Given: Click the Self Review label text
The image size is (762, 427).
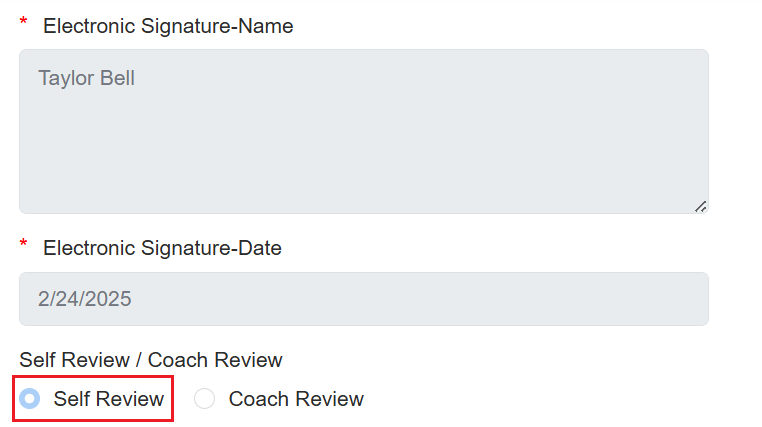Looking at the screenshot, I should pos(109,399).
